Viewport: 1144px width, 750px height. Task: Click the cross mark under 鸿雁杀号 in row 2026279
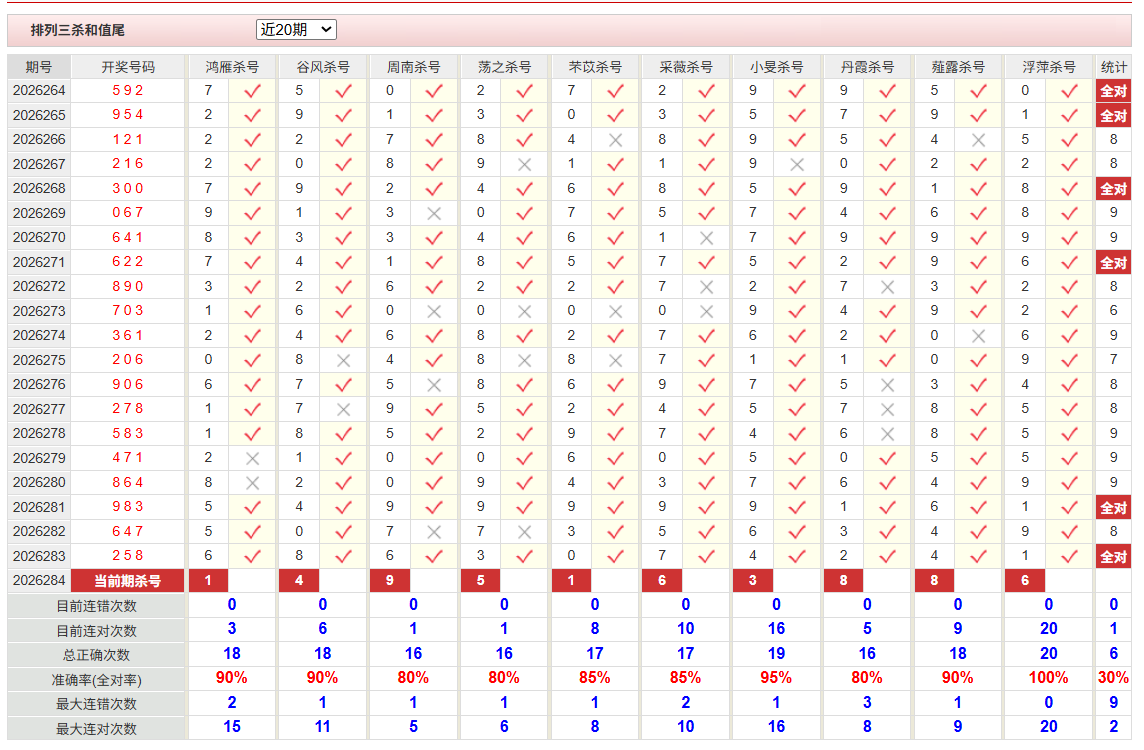[x=252, y=459]
